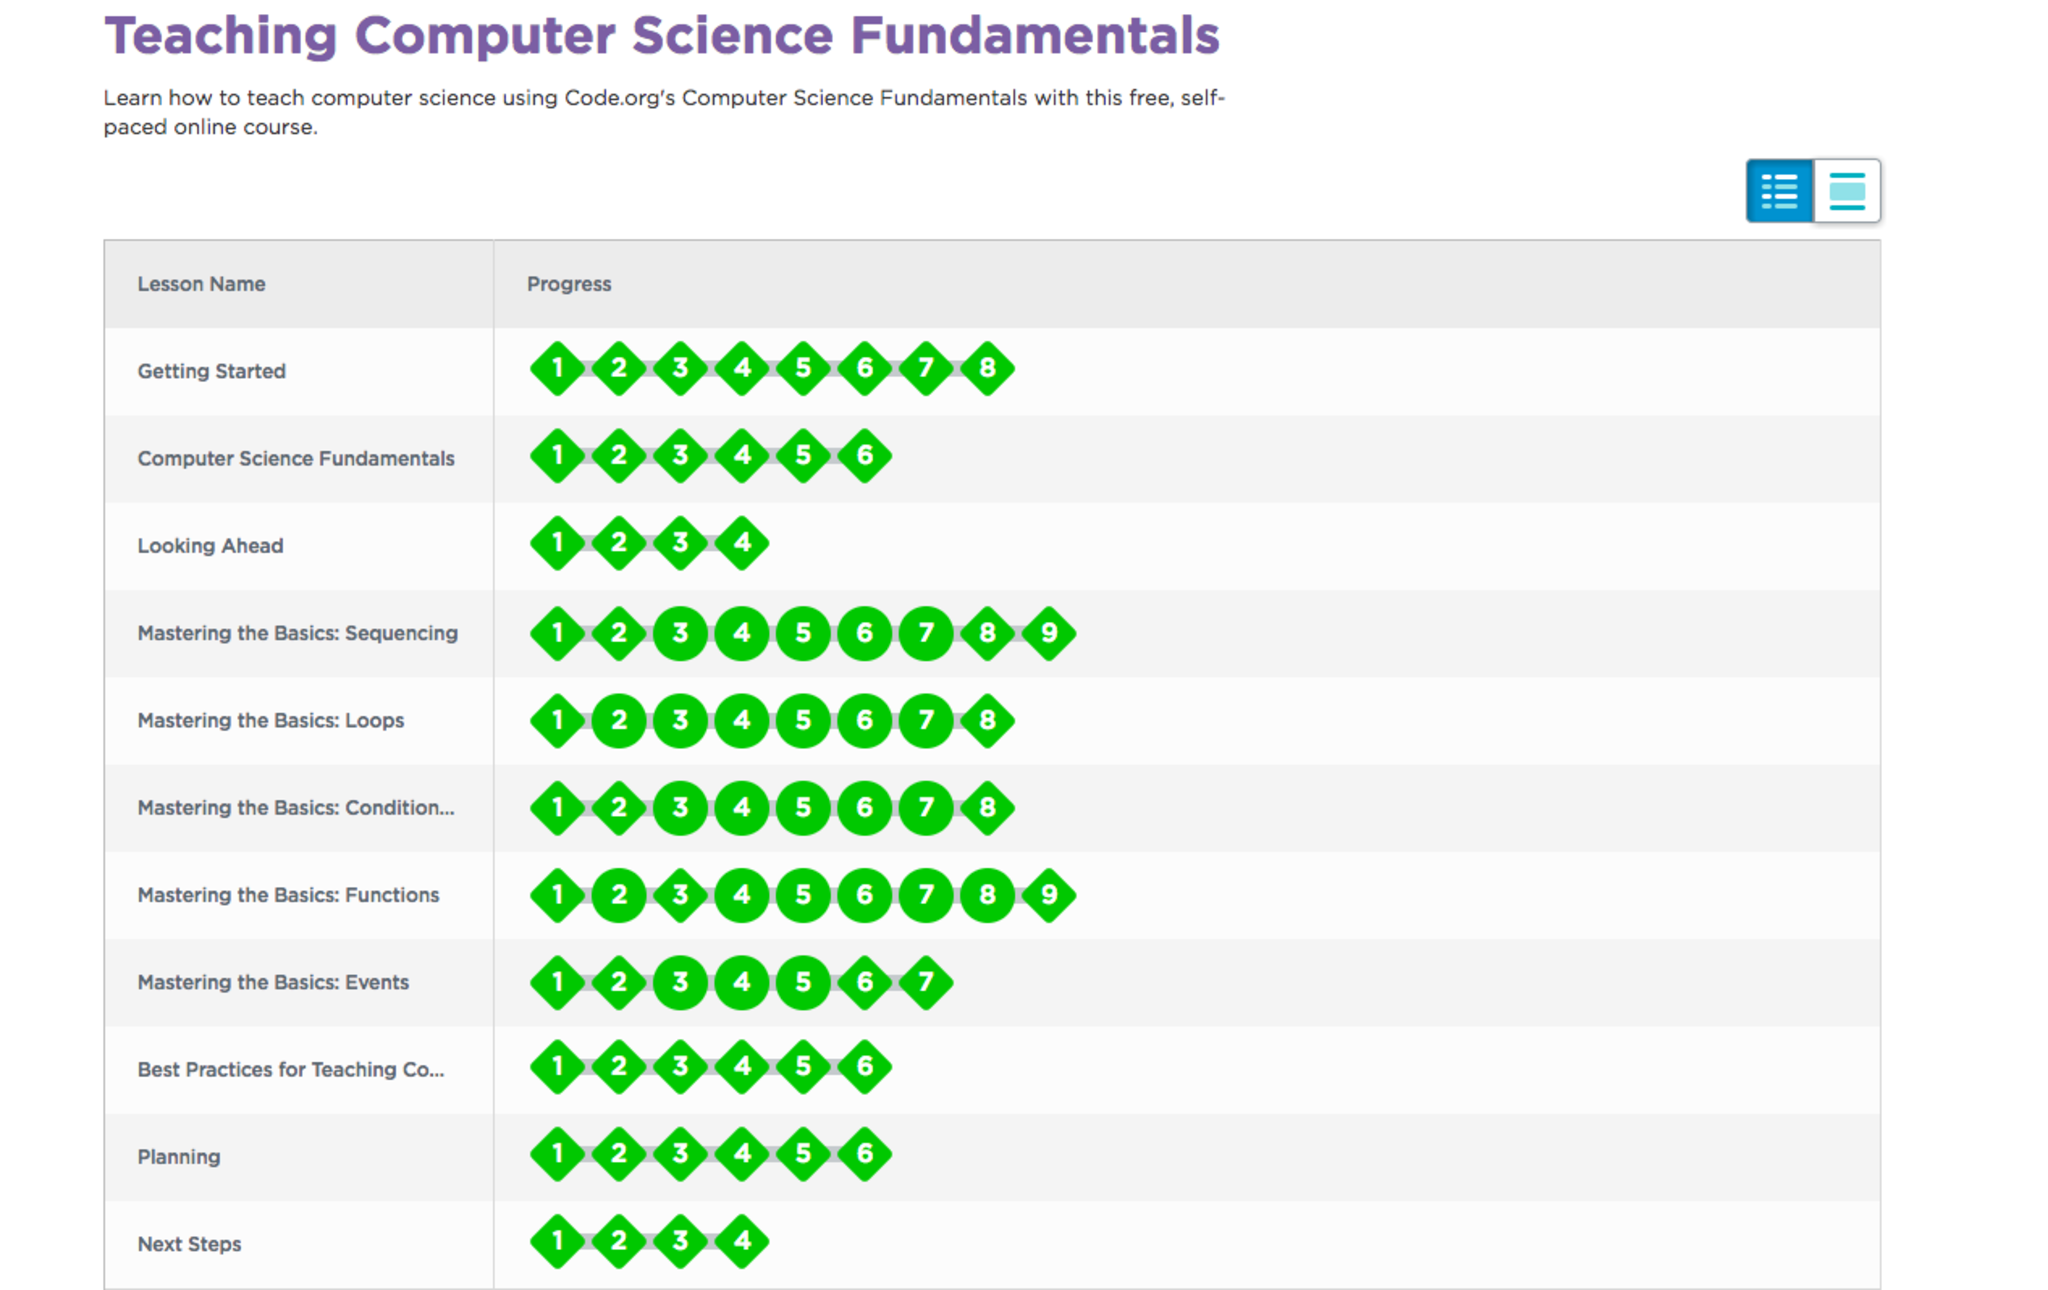
Task: Open level 4 of Looking Ahead
Action: click(742, 543)
